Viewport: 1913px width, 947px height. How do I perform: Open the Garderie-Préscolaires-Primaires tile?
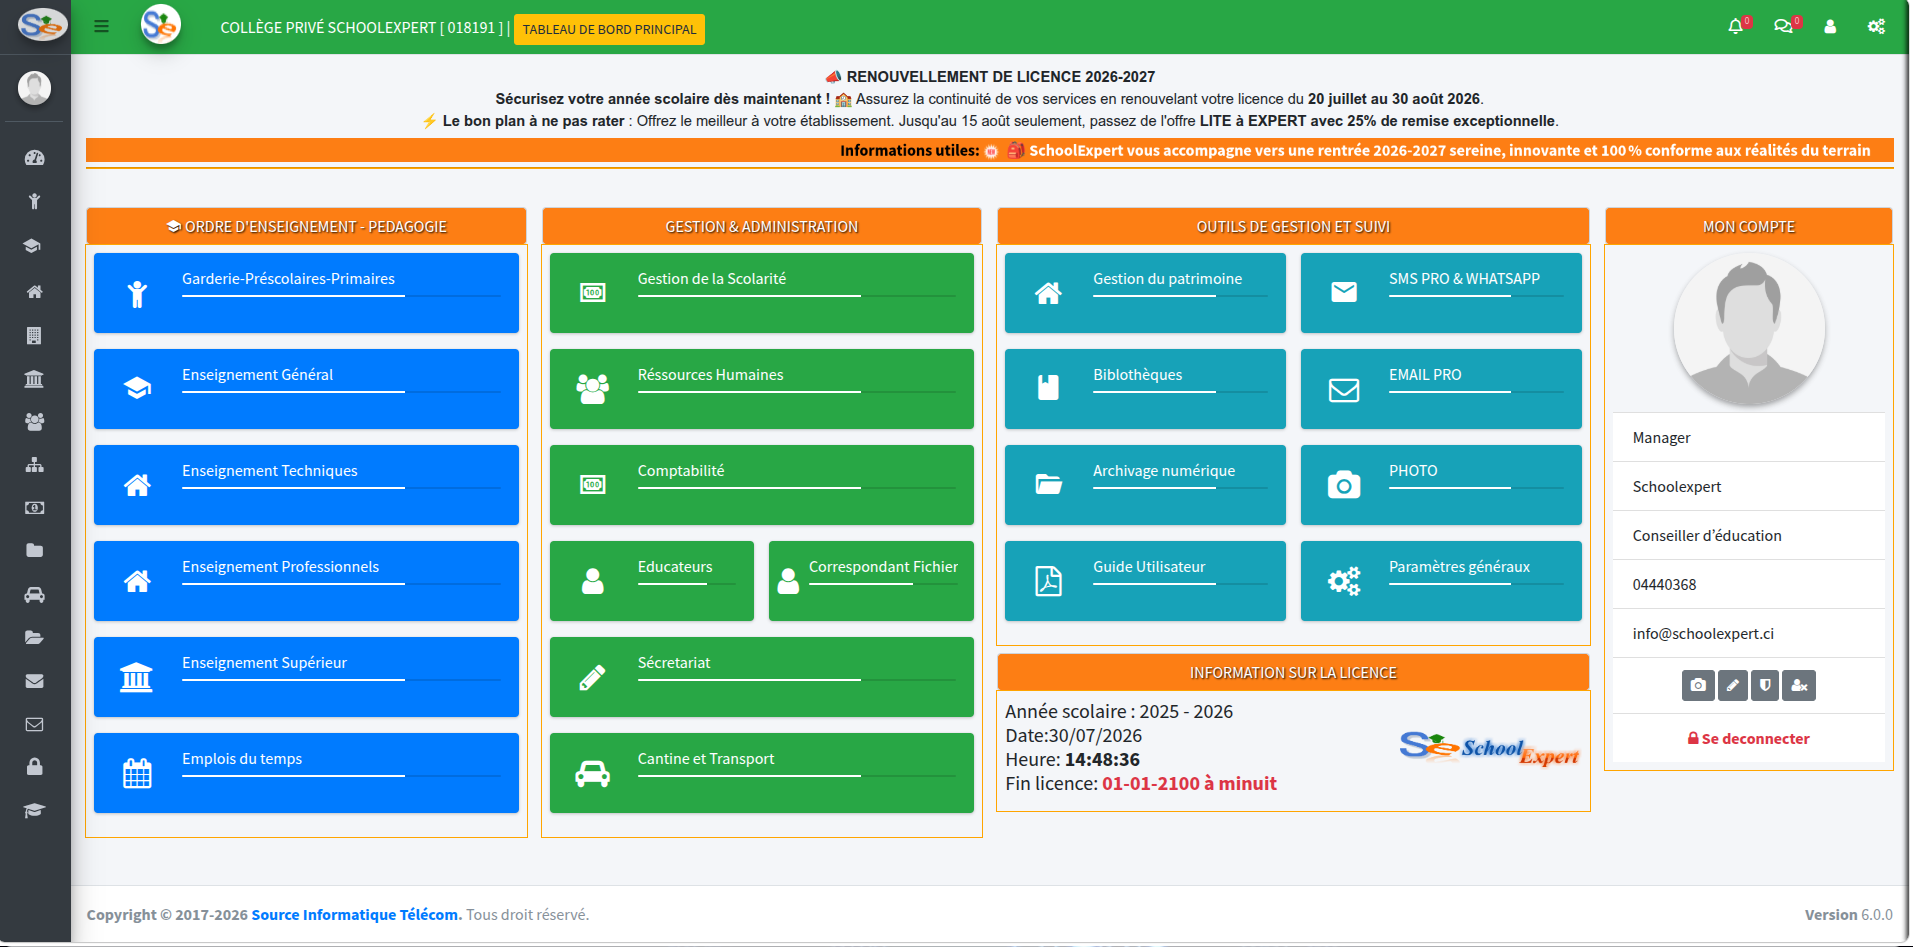306,293
